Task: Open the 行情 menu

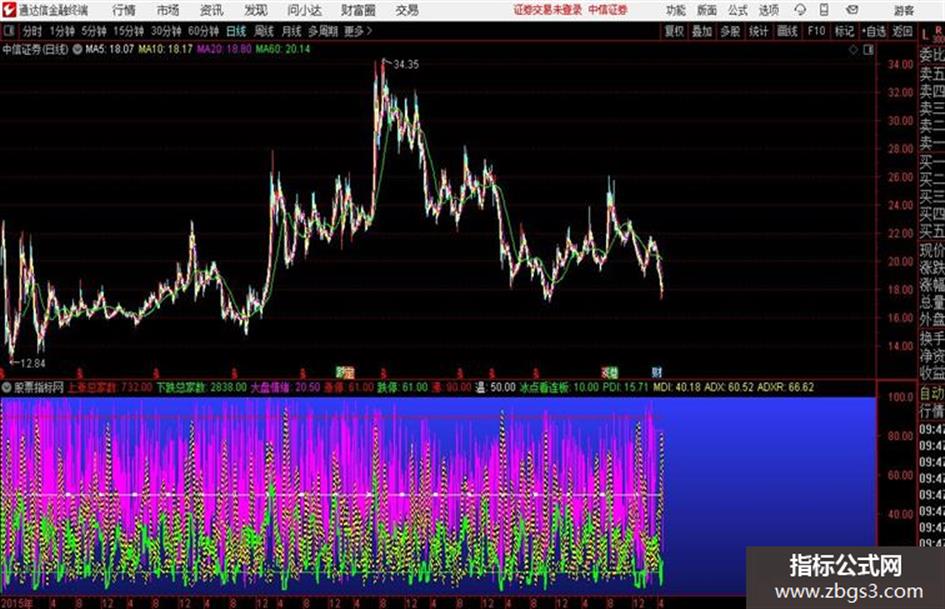Action: [x=124, y=10]
